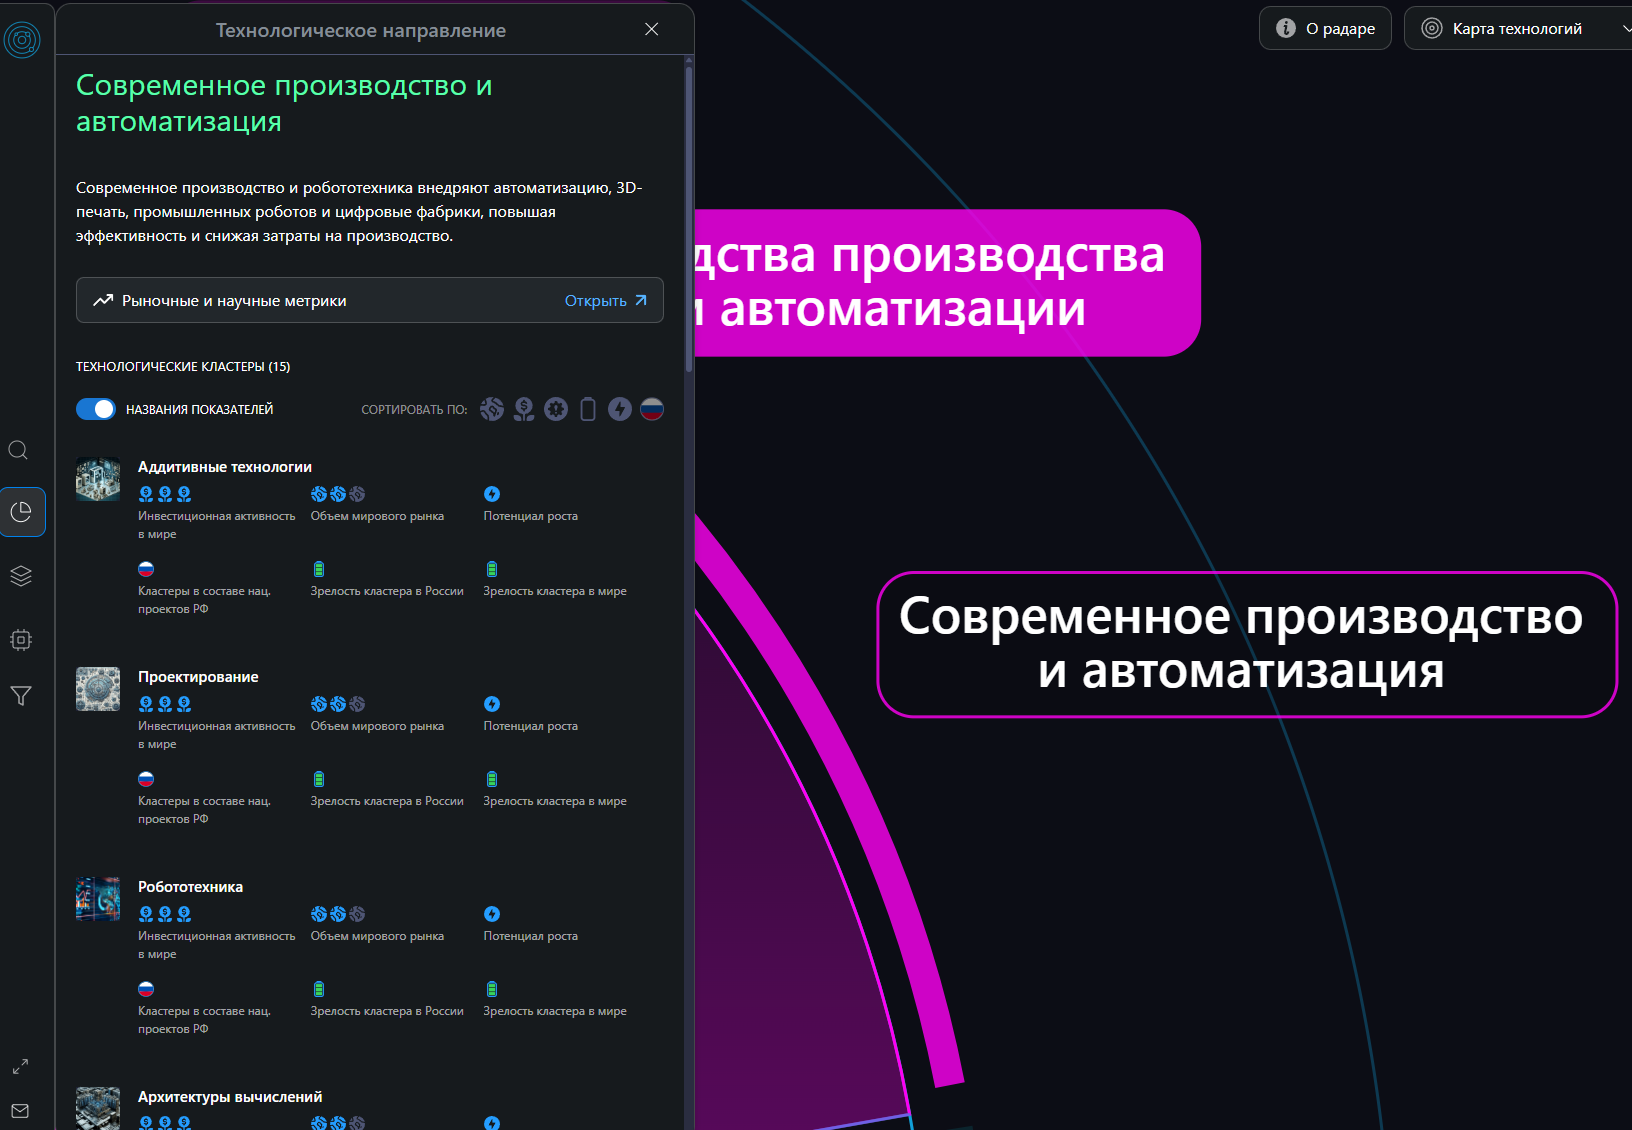Open the processor chip icon in the sidebar
Image resolution: width=1632 pixels, height=1130 pixels.
(21, 640)
